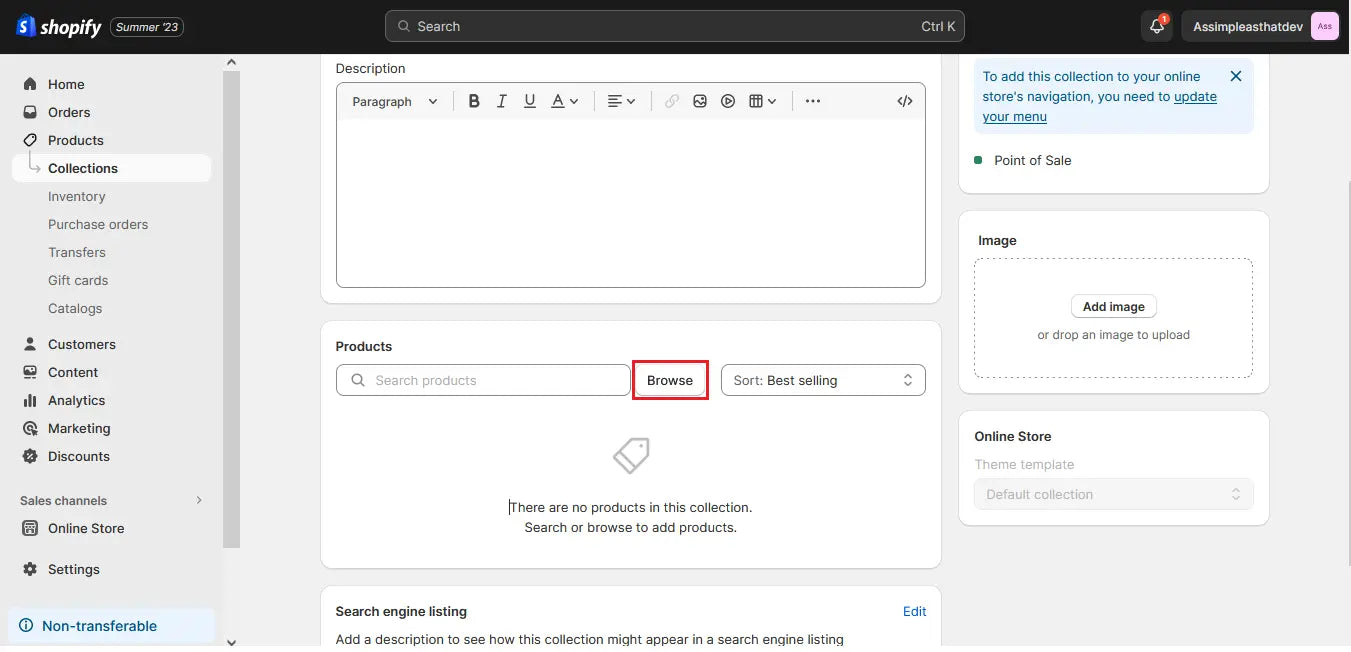Apply italic formatting to description text
This screenshot has width=1351, height=652.
coord(501,100)
